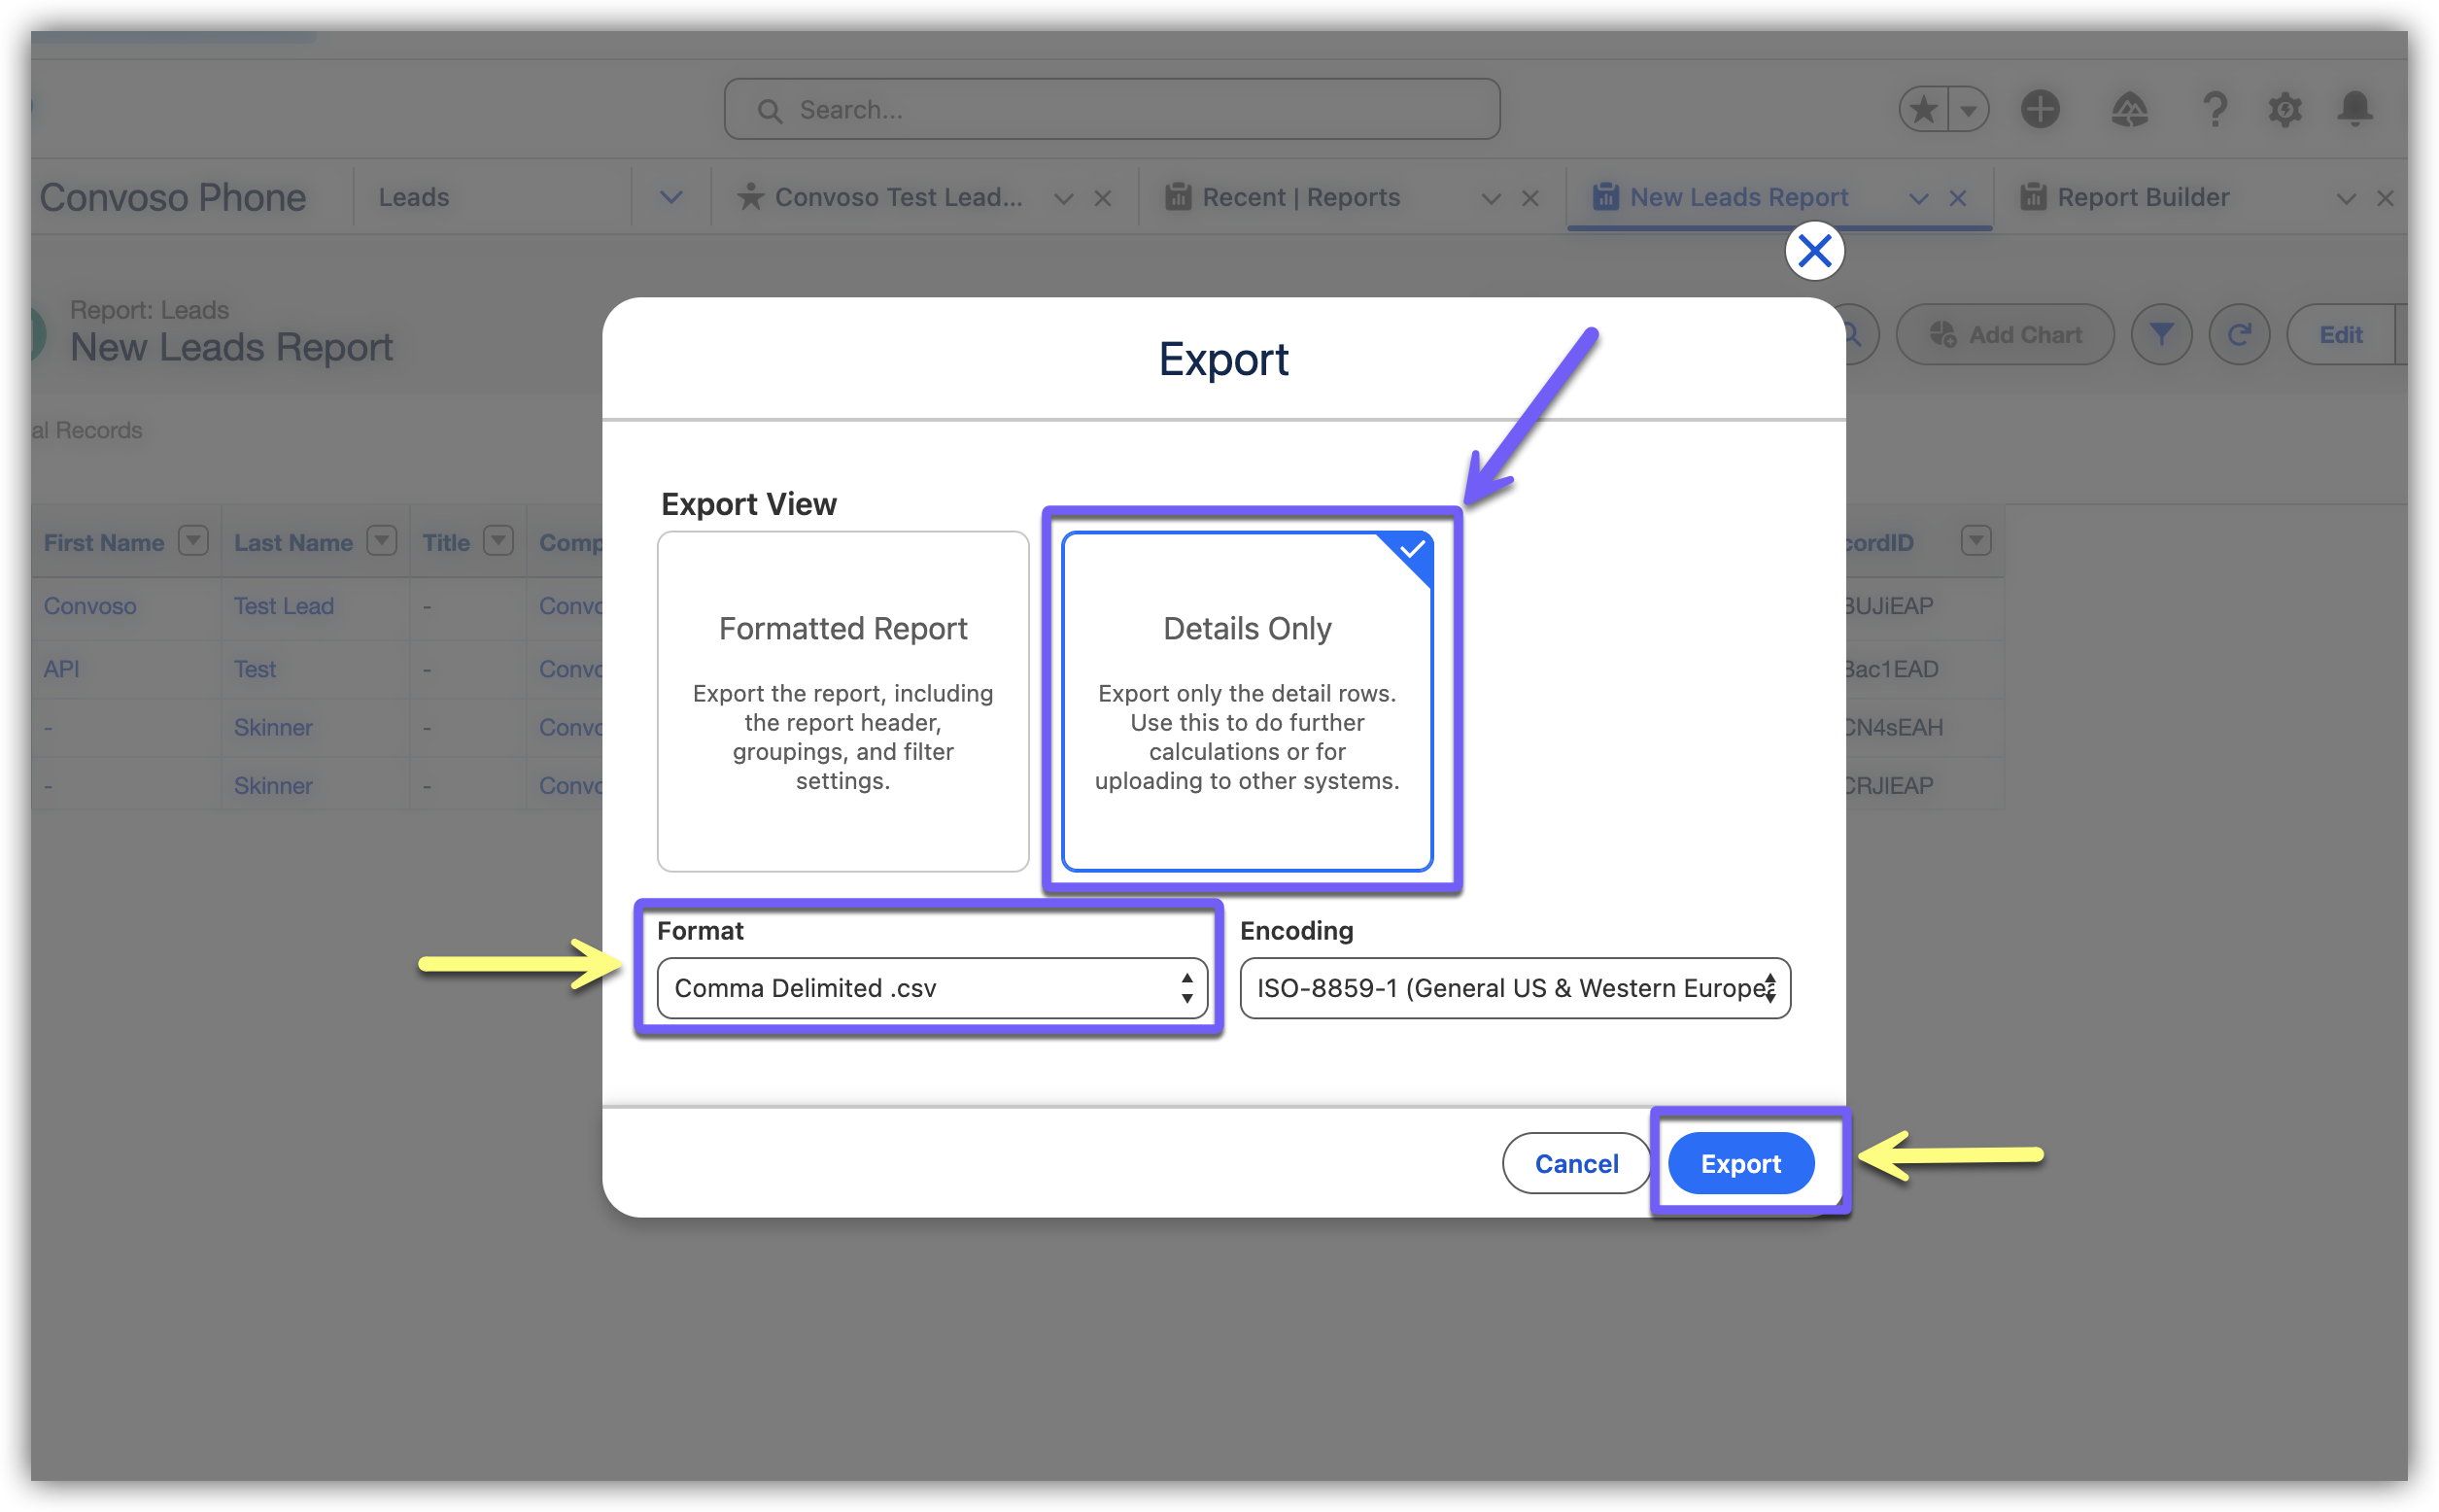Open First Name column menu arrow
Image resolution: width=2439 pixels, height=1512 pixels.
tap(193, 541)
